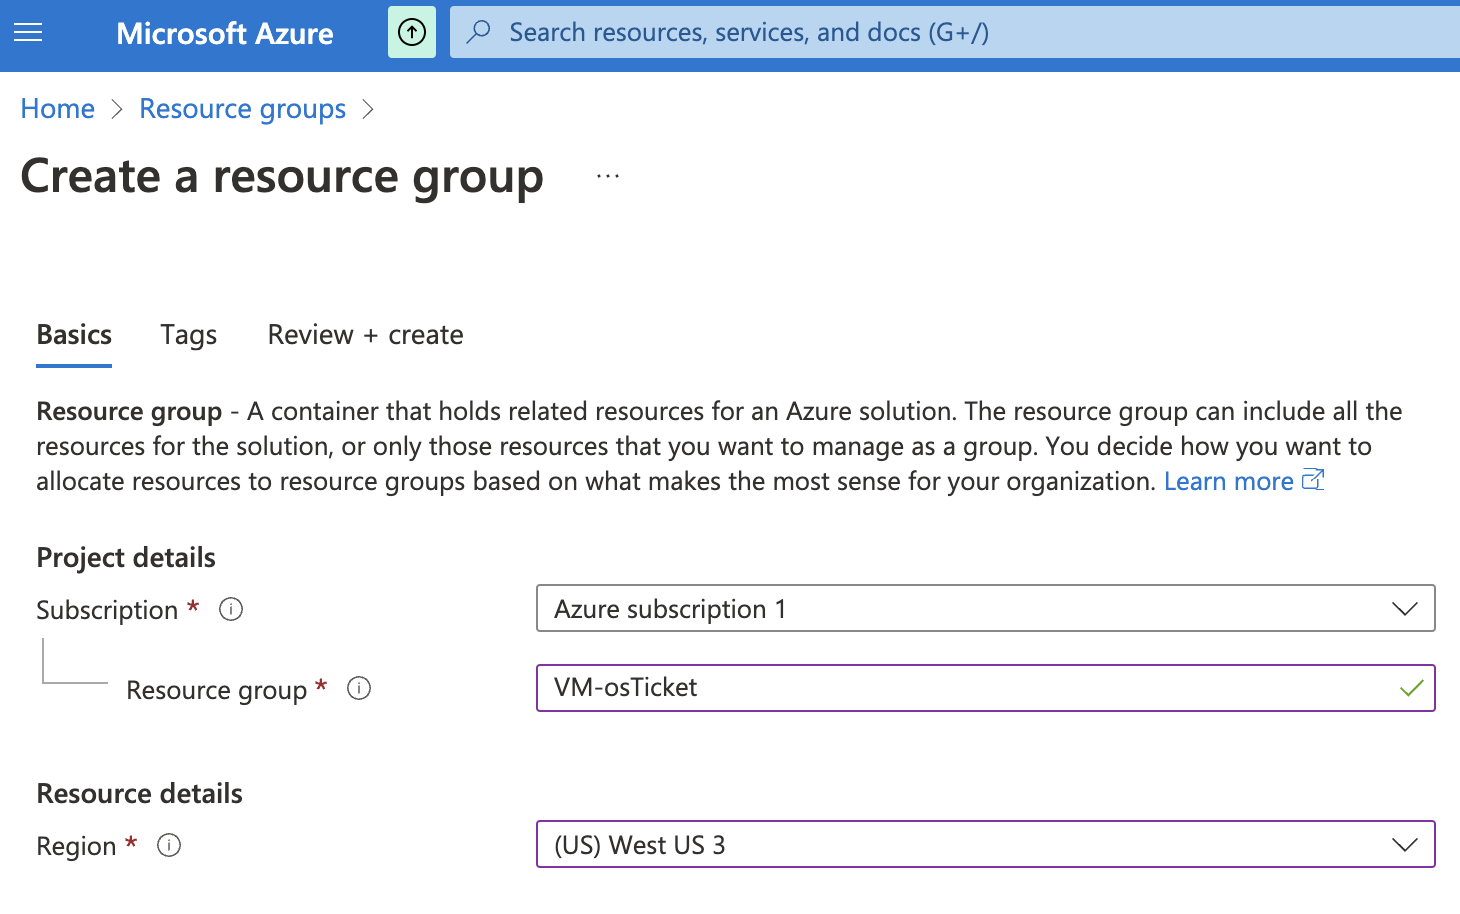Click the Resource group info icon
This screenshot has width=1460, height=914.
tap(359, 688)
